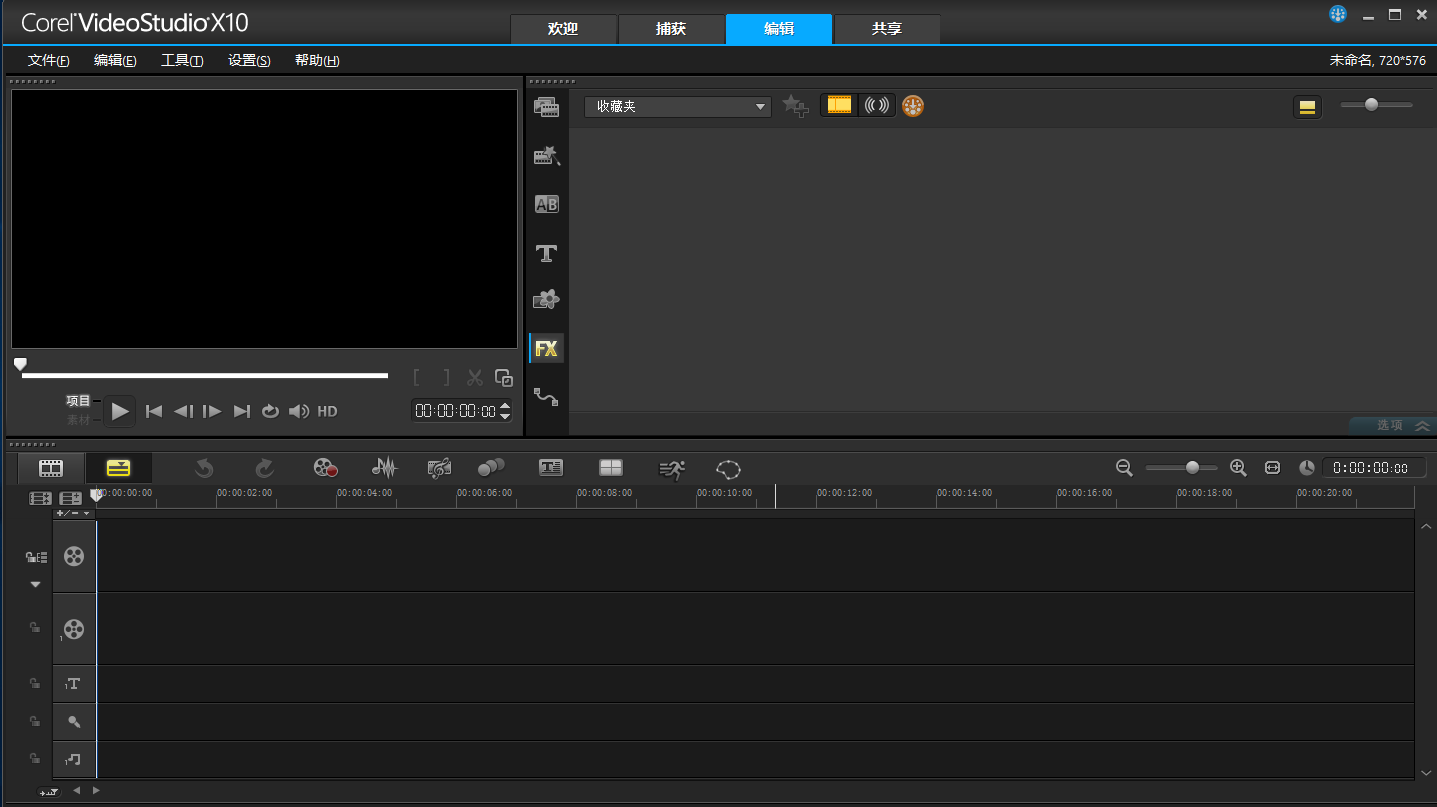Toggle HD preview mode
1437x807 pixels.
pos(327,411)
